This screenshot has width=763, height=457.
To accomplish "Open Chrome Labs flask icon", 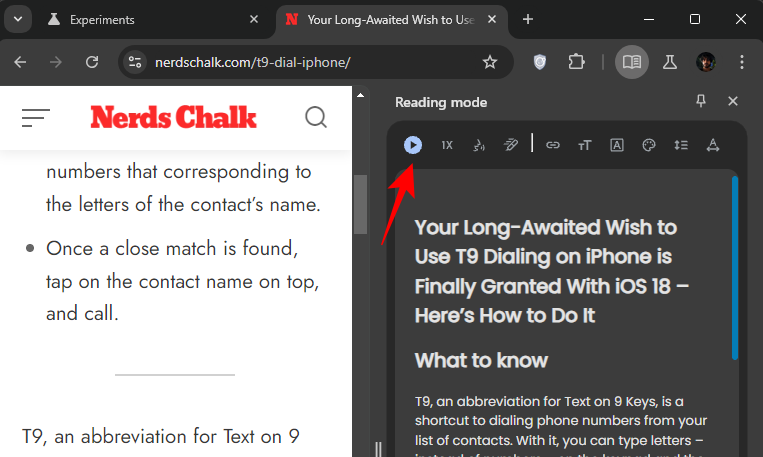I will pyautogui.click(x=670, y=62).
